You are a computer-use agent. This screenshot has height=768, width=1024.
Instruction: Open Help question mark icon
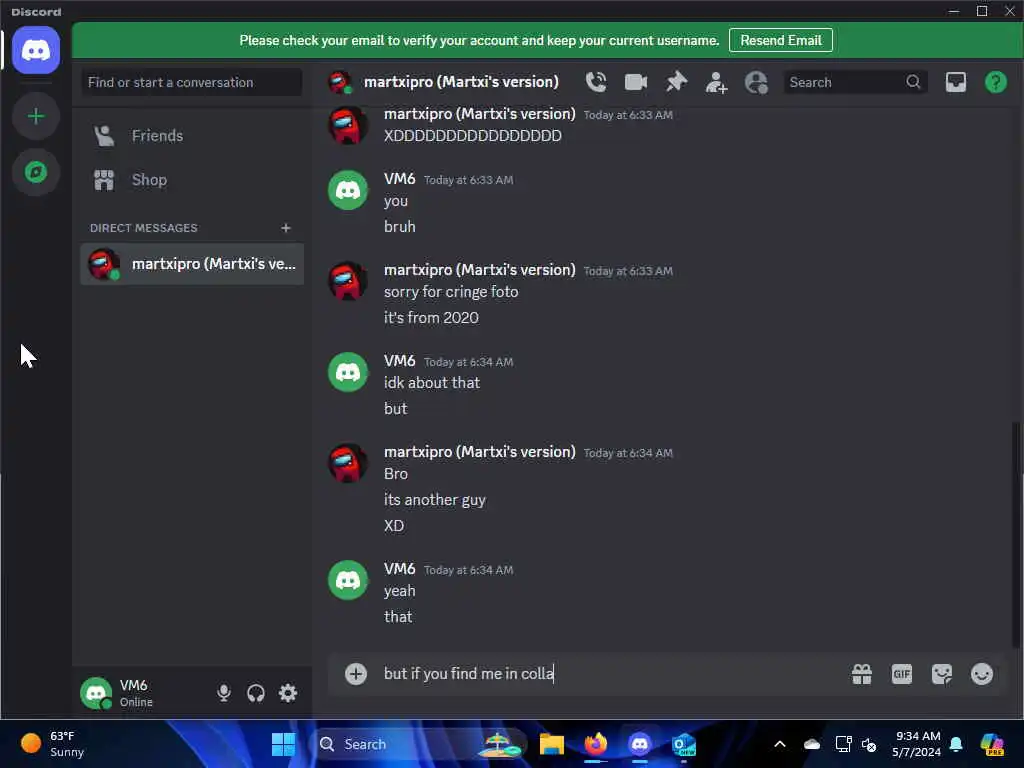click(995, 82)
